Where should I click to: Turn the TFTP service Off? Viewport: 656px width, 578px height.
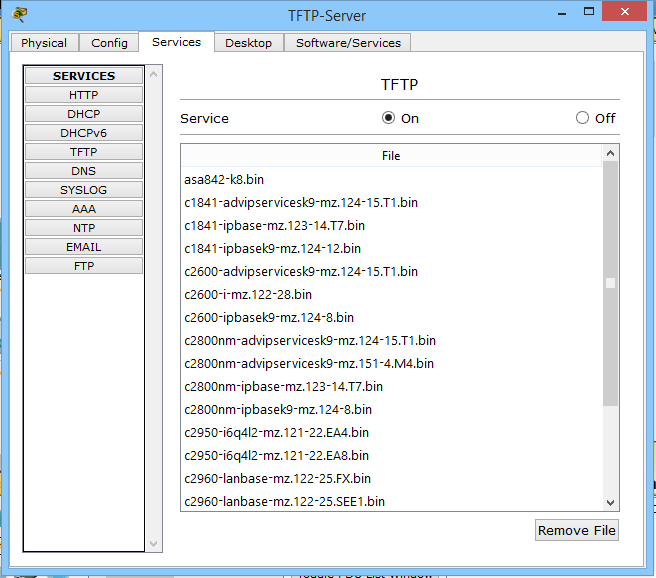[582, 118]
